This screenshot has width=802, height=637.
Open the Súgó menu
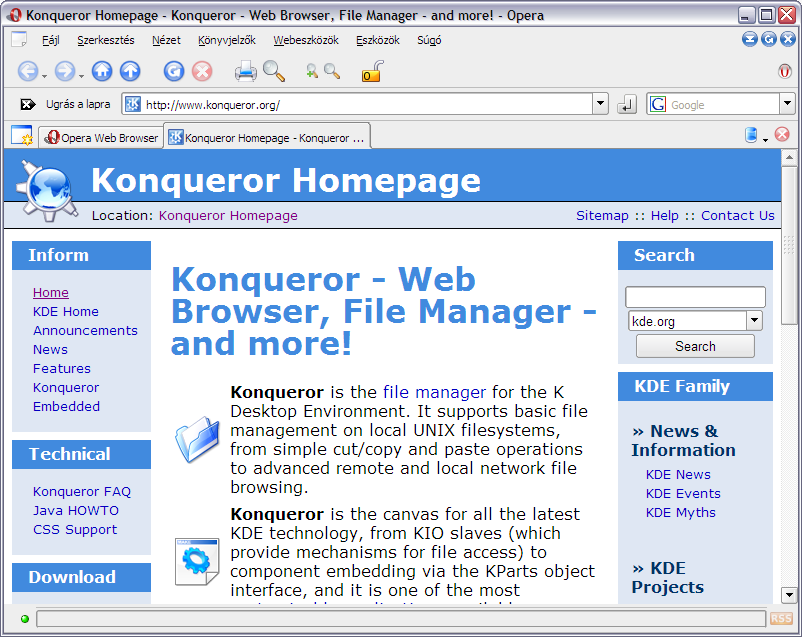(429, 40)
